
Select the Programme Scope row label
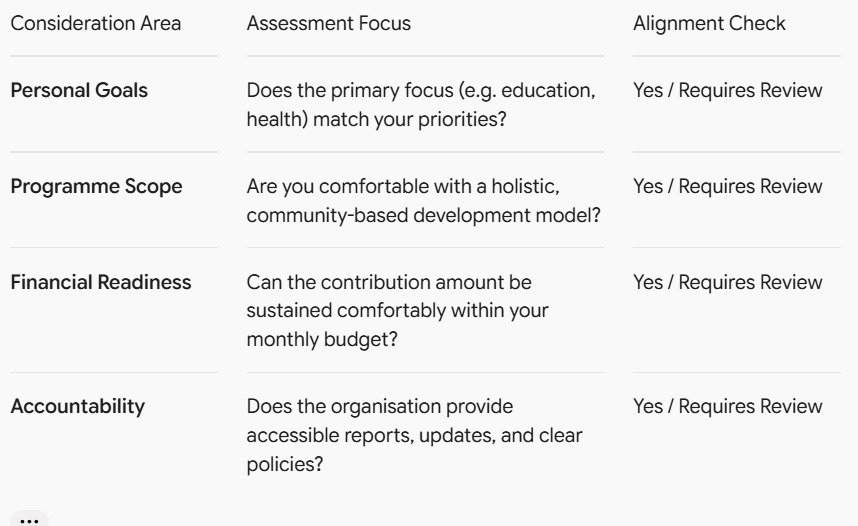tap(96, 186)
